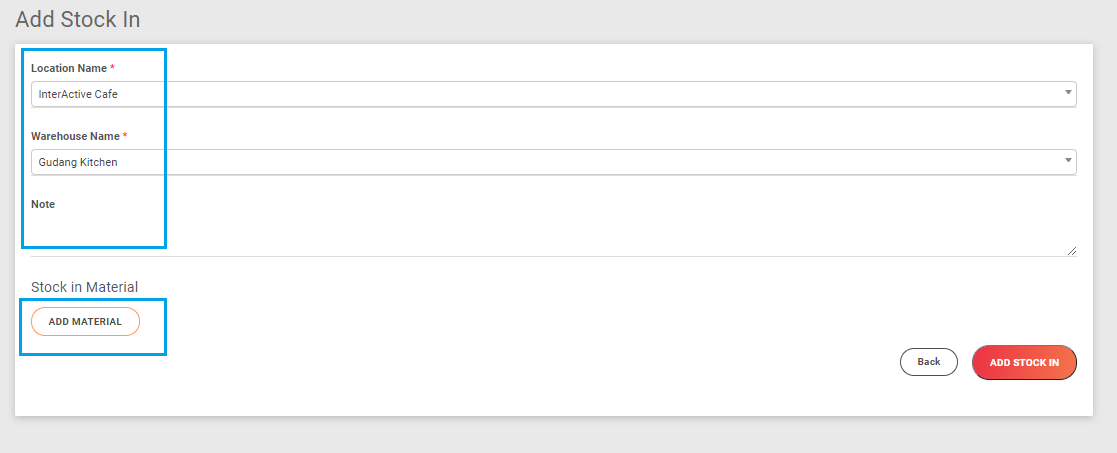Click the 'Location Name' field label

coord(69,68)
